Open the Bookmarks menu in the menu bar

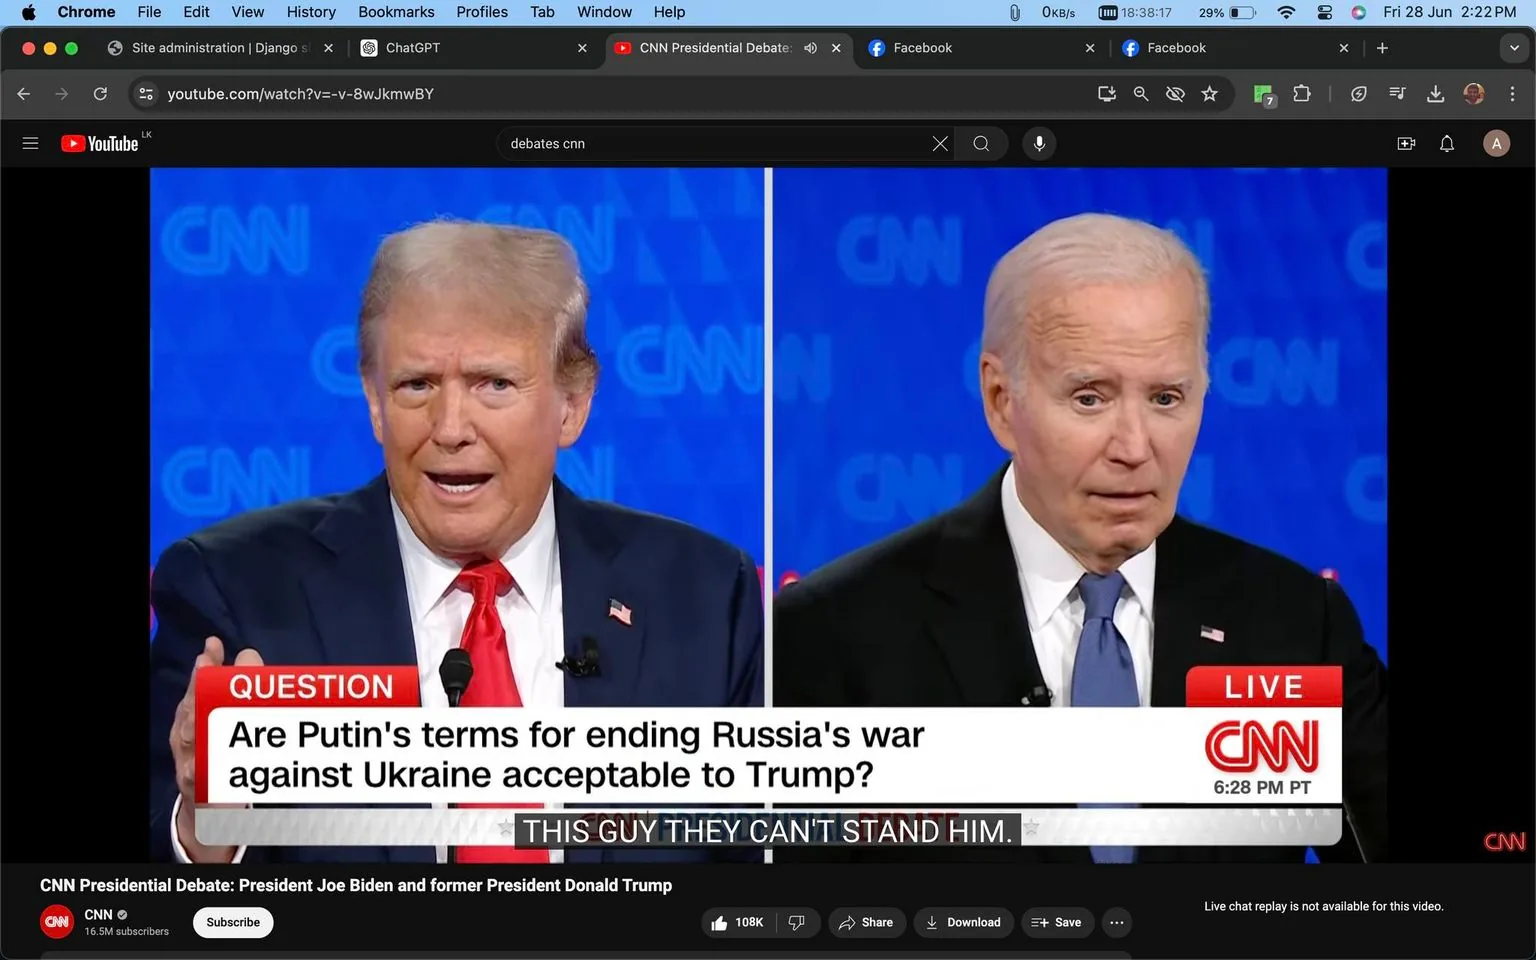point(396,12)
